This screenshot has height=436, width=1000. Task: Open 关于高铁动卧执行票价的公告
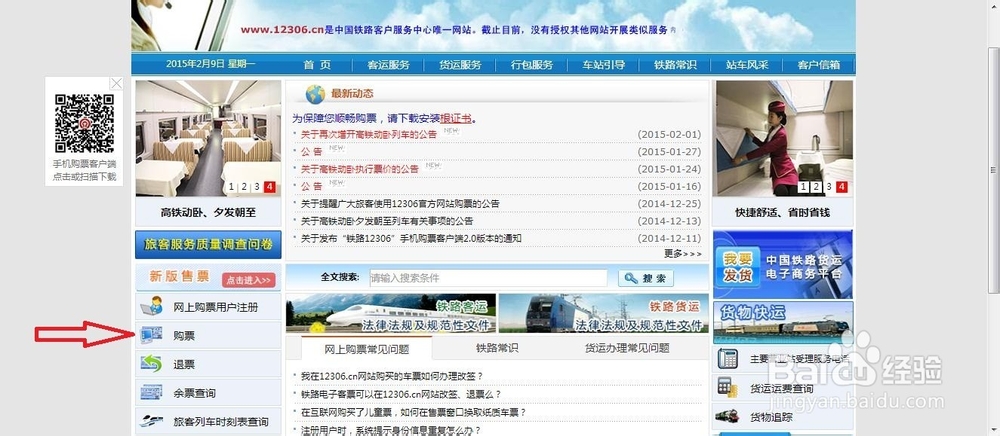pyautogui.click(x=360, y=169)
